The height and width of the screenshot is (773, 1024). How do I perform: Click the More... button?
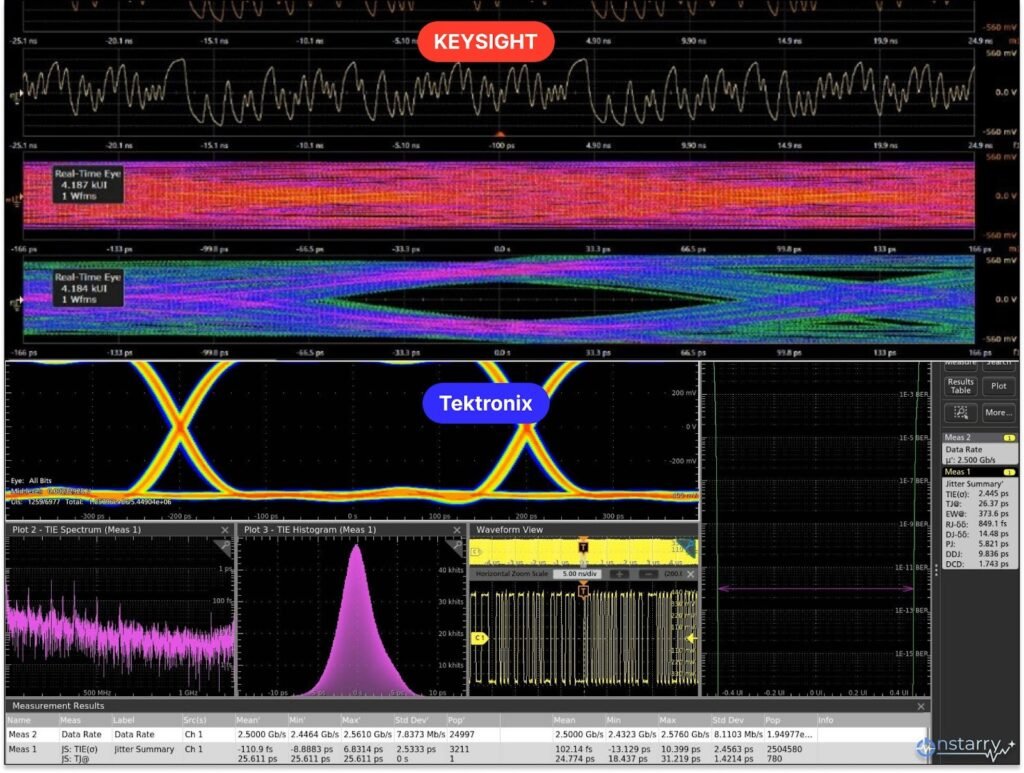pyautogui.click(x=997, y=412)
